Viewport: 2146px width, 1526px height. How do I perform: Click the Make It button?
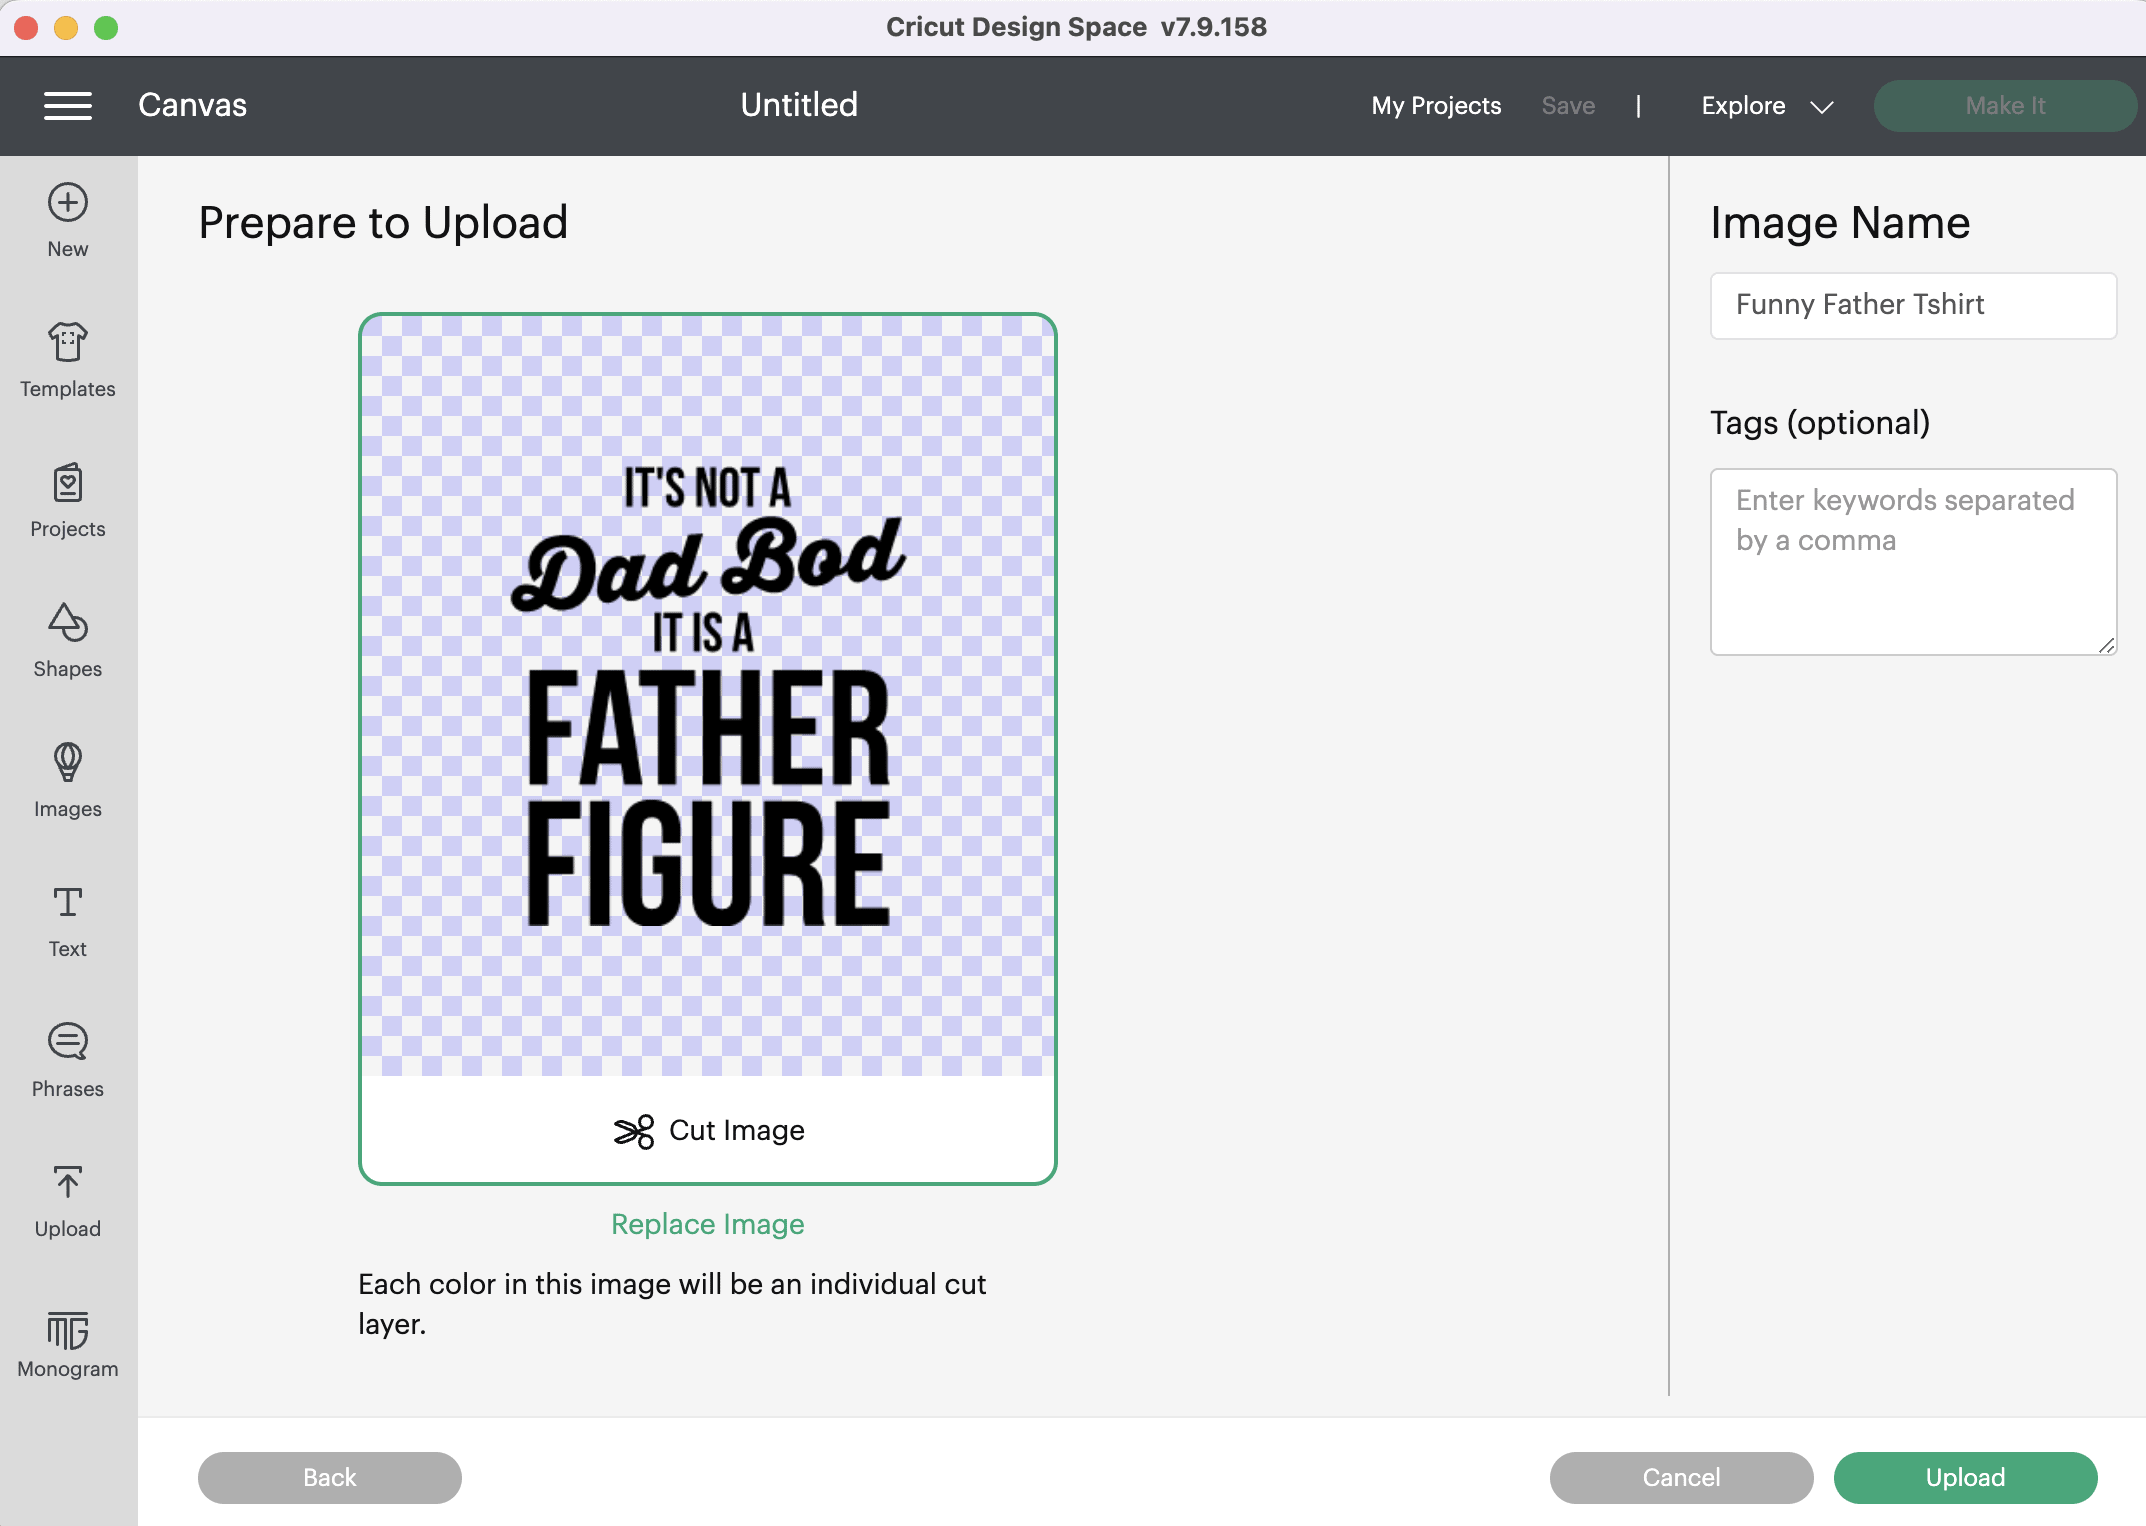pyautogui.click(x=2005, y=106)
